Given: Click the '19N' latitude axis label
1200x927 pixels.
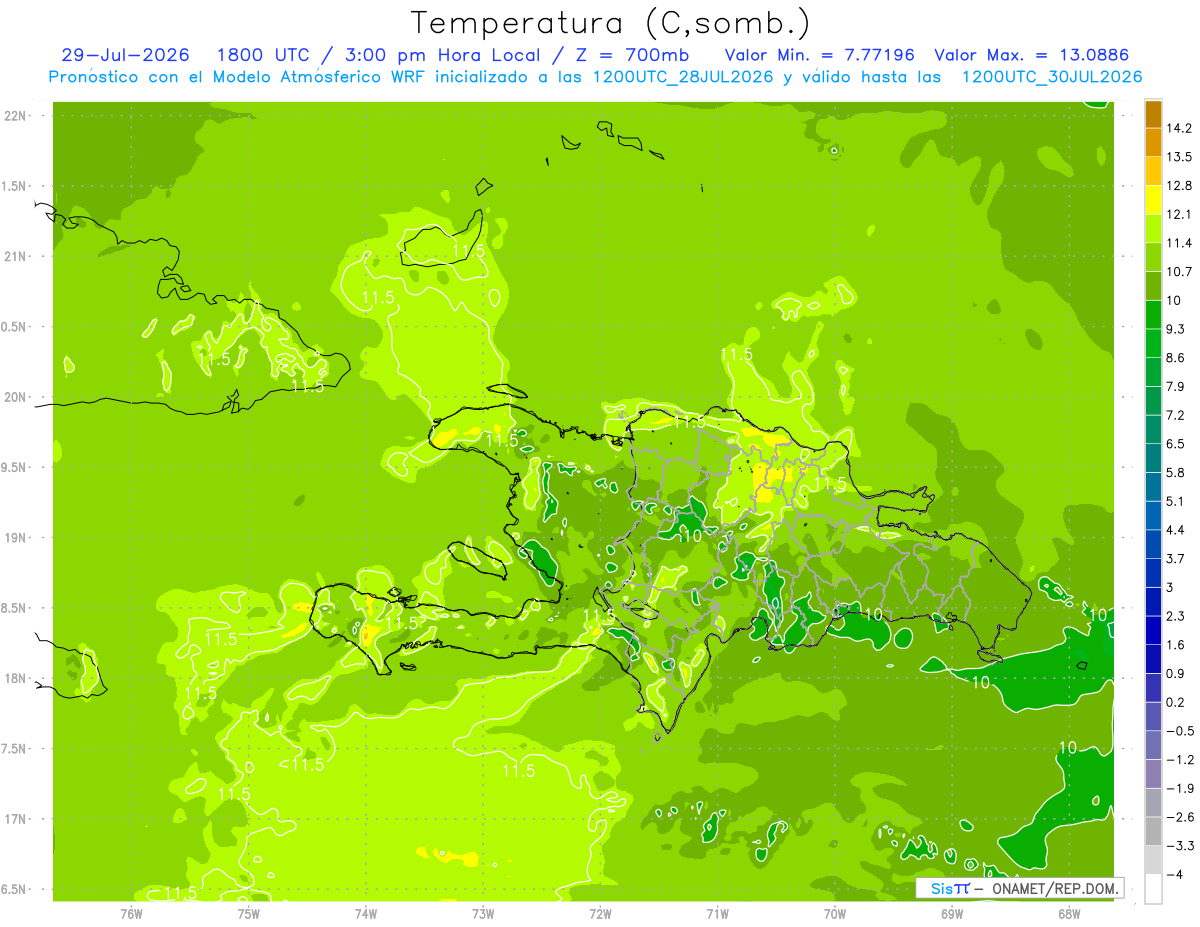Looking at the screenshot, I should (x=17, y=538).
